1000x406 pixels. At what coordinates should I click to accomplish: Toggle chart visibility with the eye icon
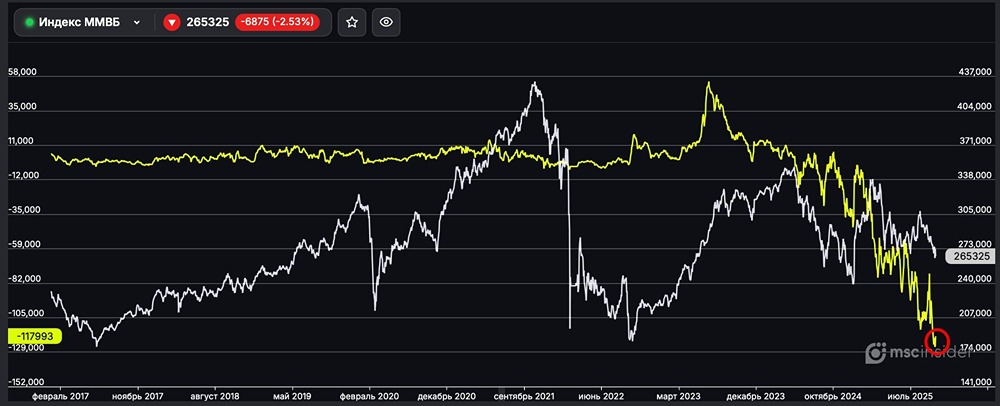(x=386, y=22)
